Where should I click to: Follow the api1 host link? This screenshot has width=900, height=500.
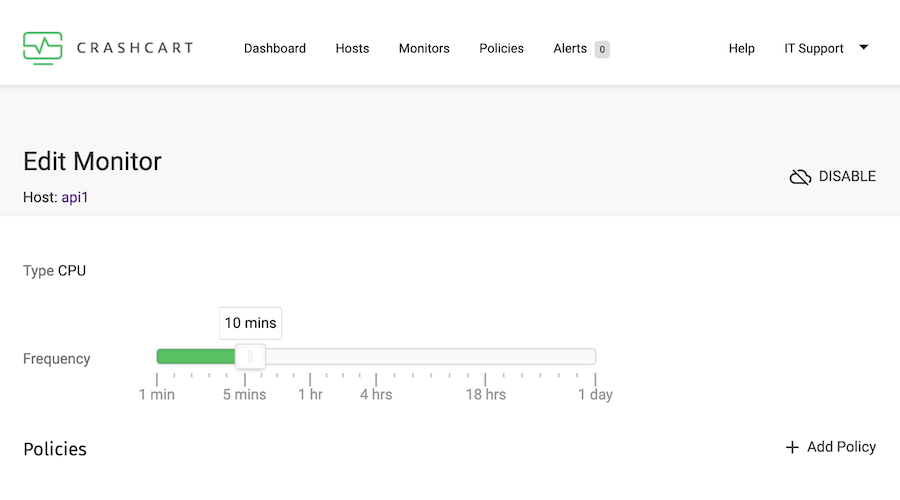tap(75, 197)
